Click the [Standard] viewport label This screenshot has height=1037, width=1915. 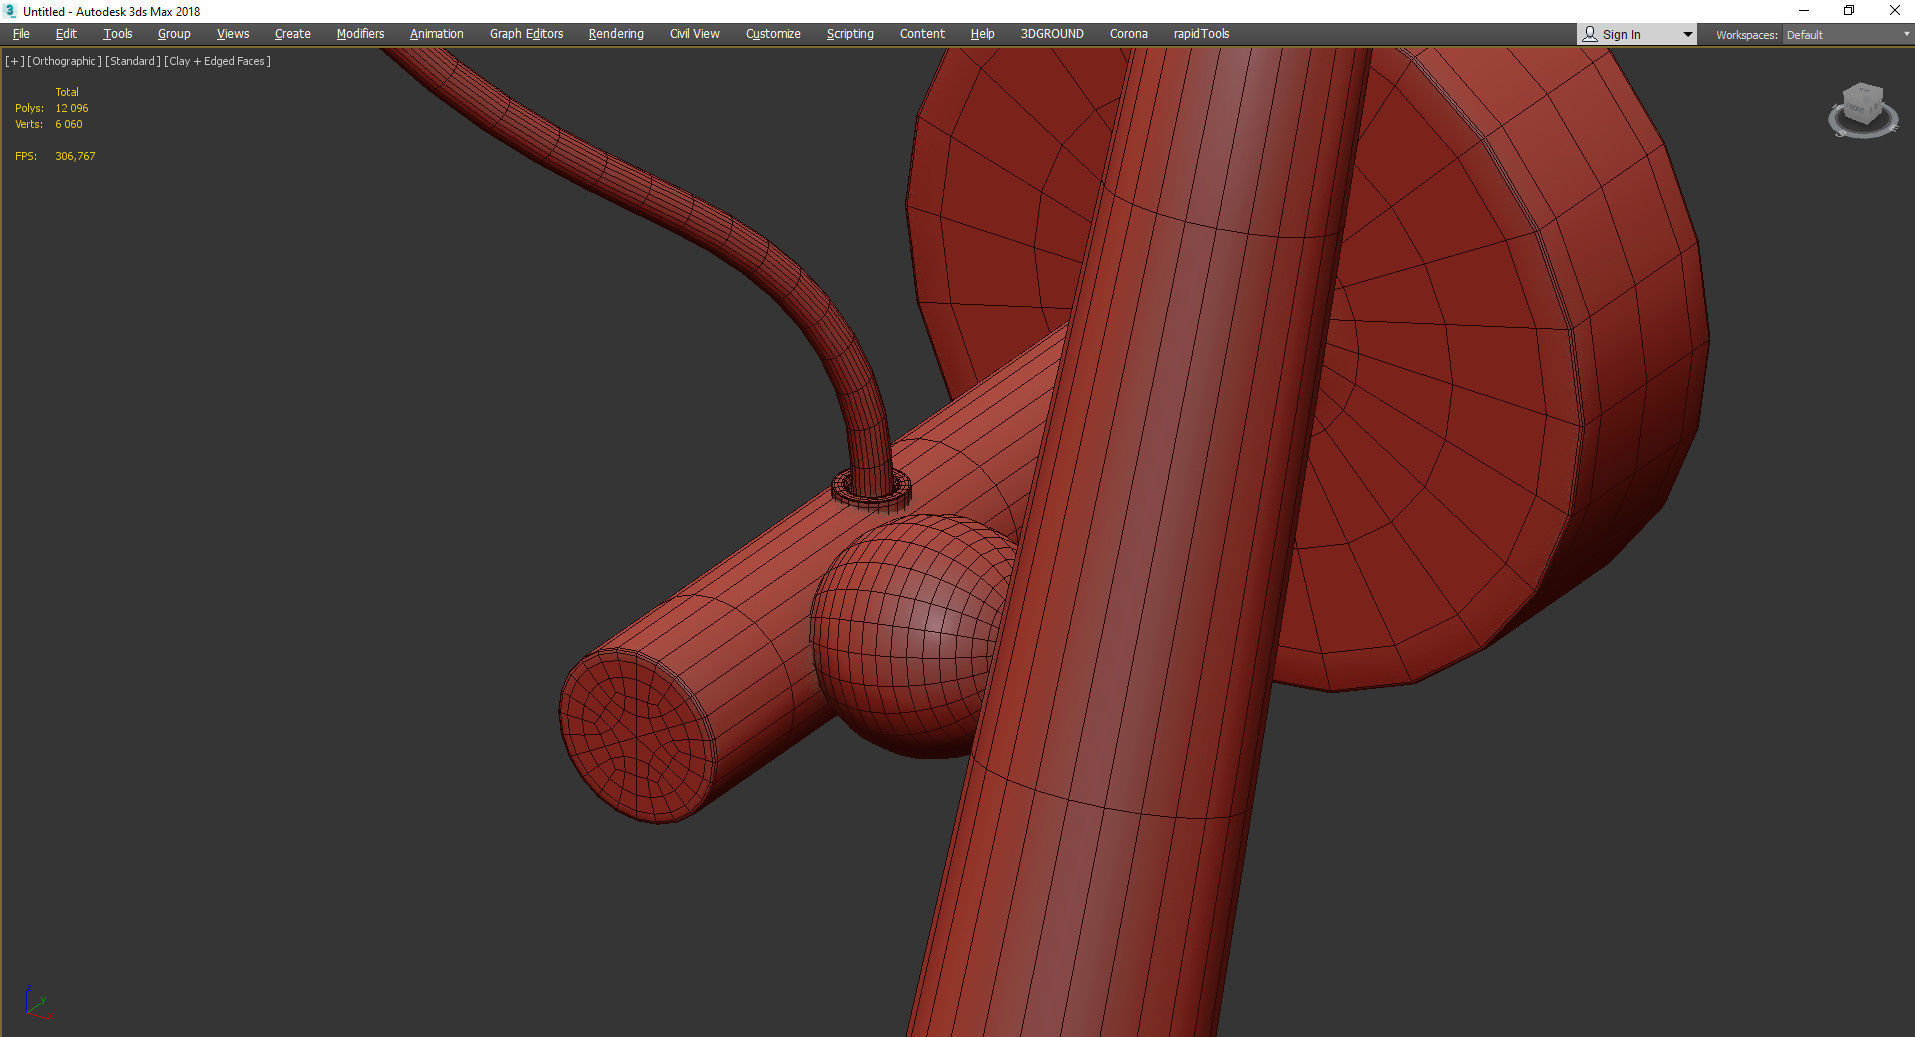pyautogui.click(x=133, y=61)
